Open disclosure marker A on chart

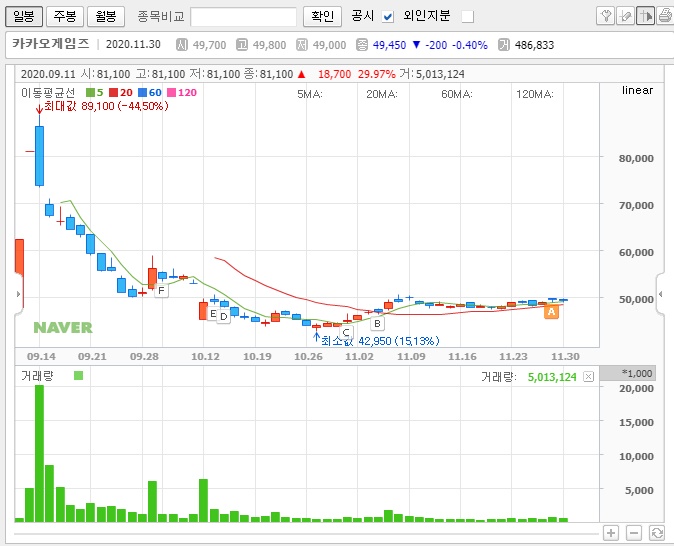(551, 312)
